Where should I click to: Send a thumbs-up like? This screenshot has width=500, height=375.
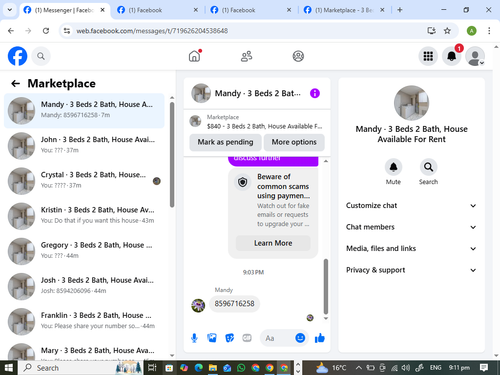(x=319, y=338)
